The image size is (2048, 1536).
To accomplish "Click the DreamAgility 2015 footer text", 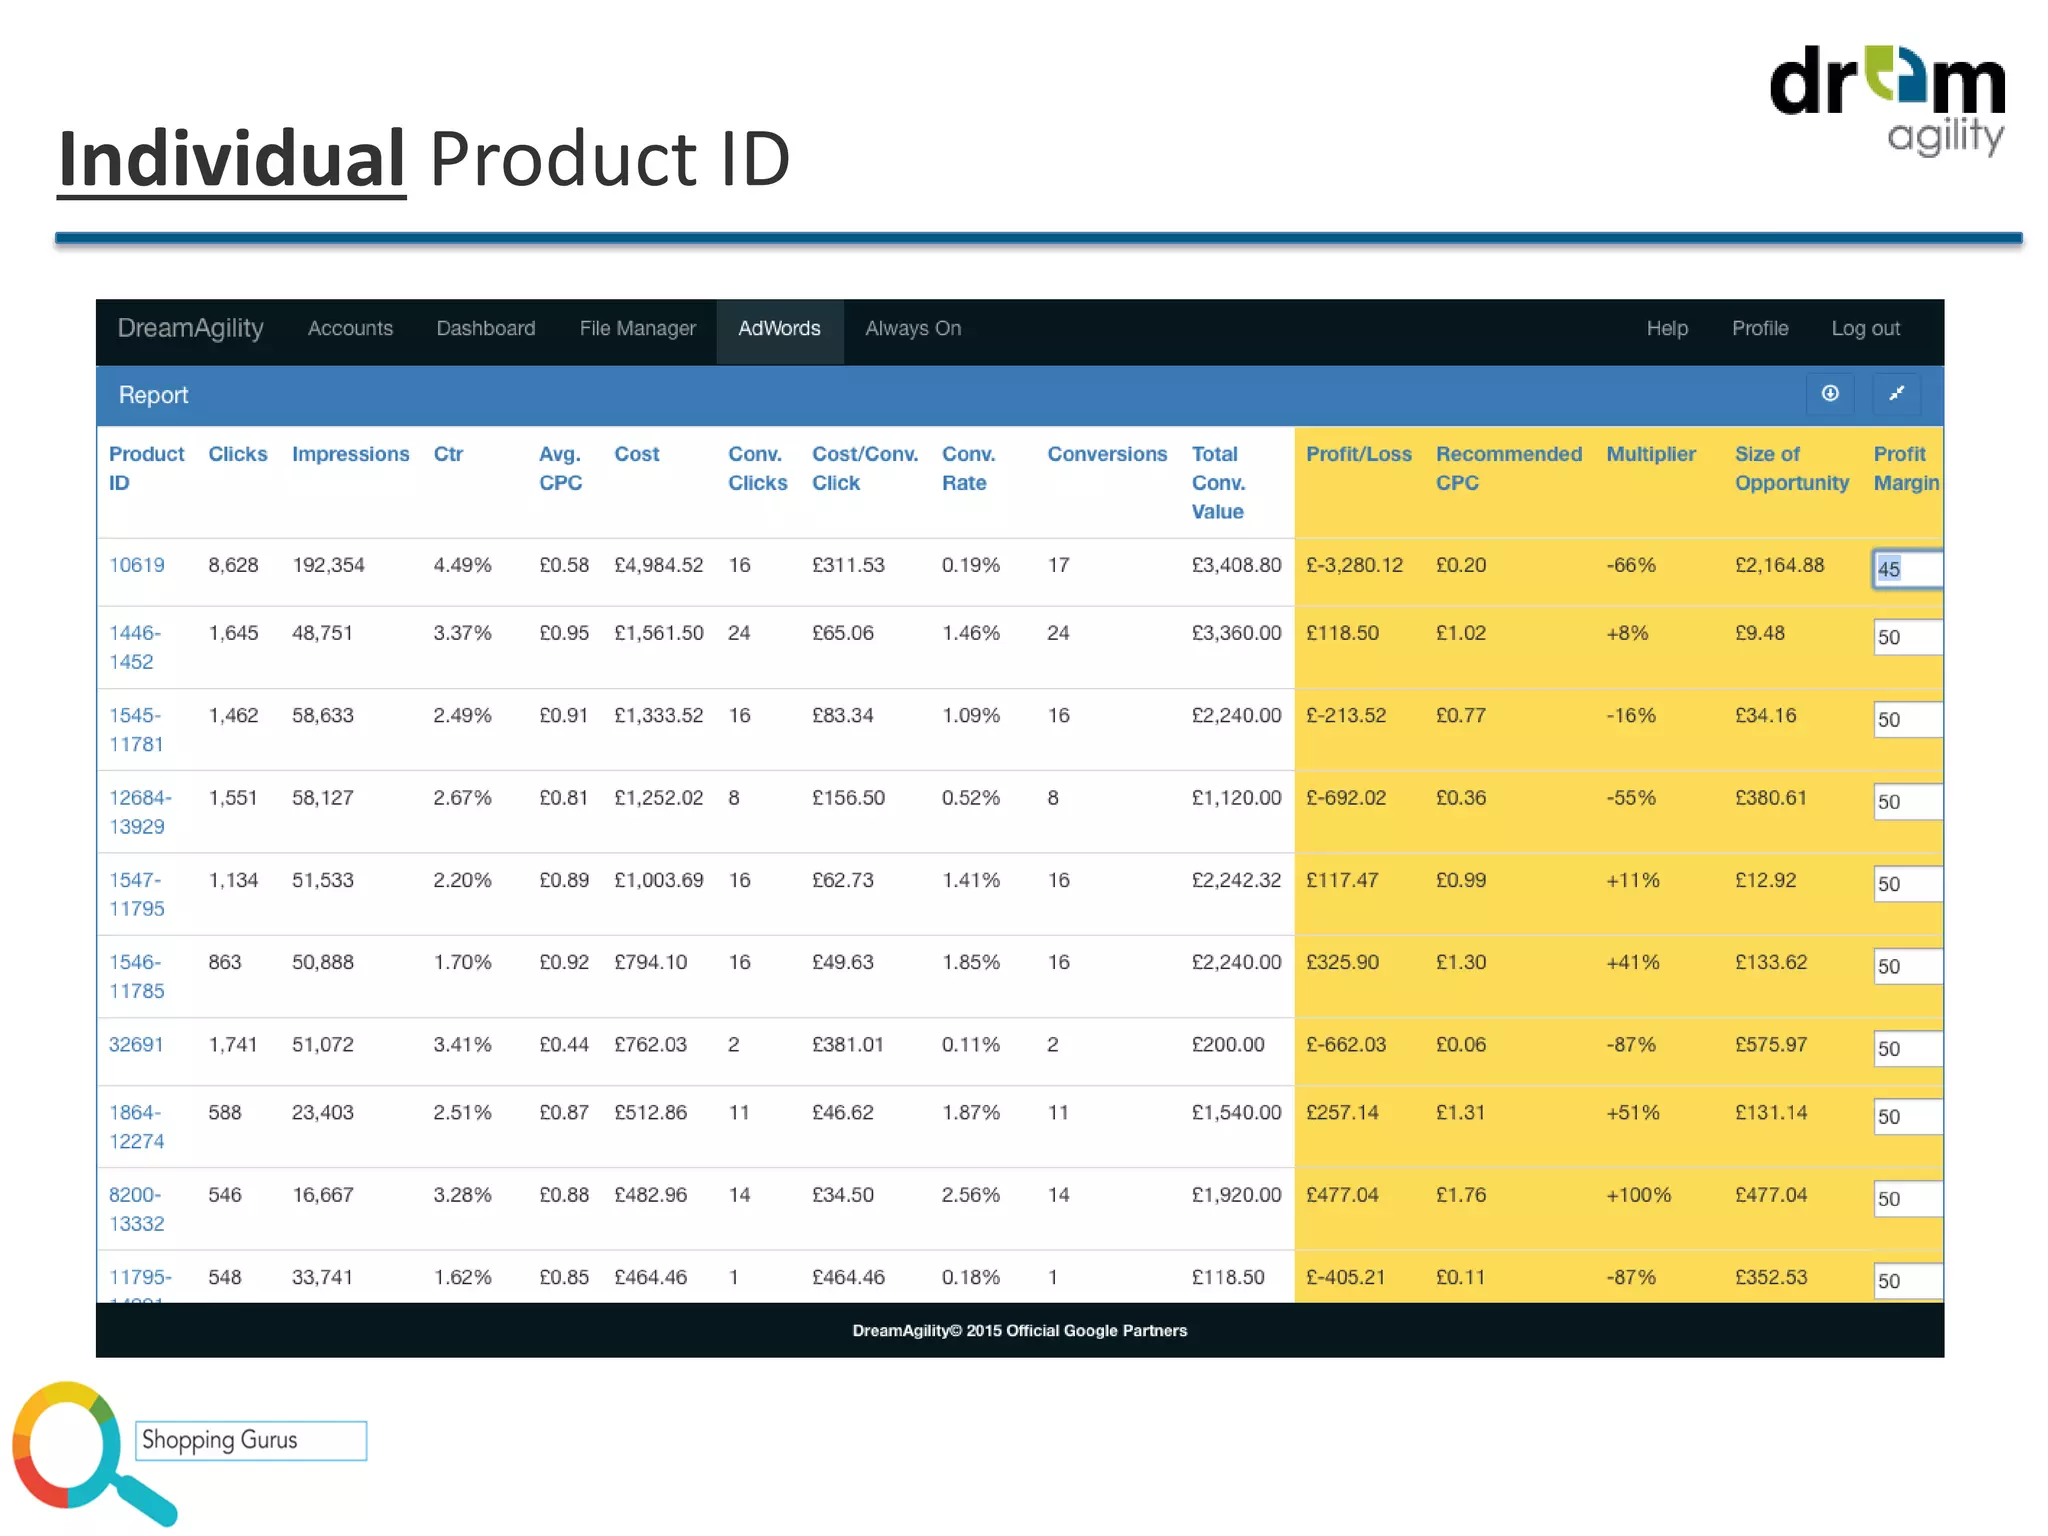I will (1019, 1330).
